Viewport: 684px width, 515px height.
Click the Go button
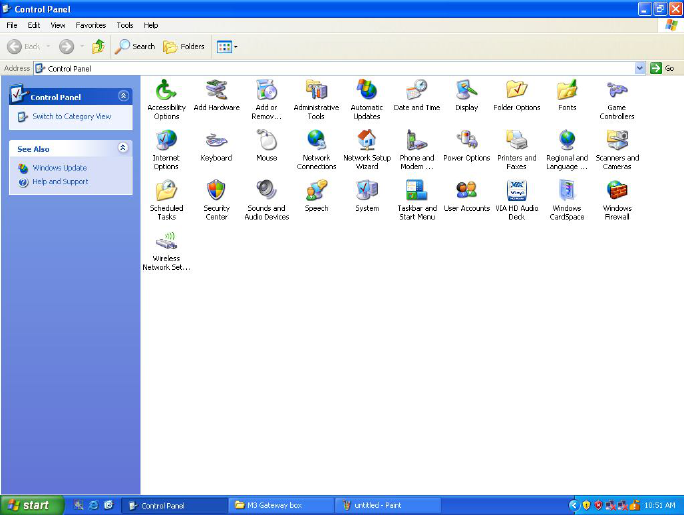point(662,68)
